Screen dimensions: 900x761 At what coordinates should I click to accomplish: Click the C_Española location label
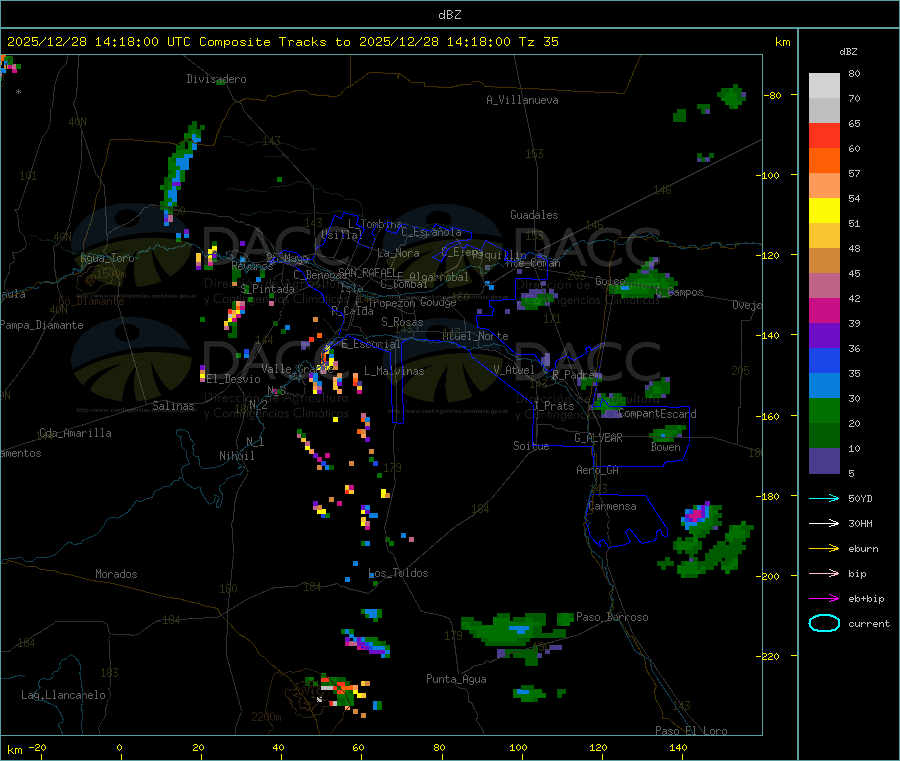pos(431,232)
